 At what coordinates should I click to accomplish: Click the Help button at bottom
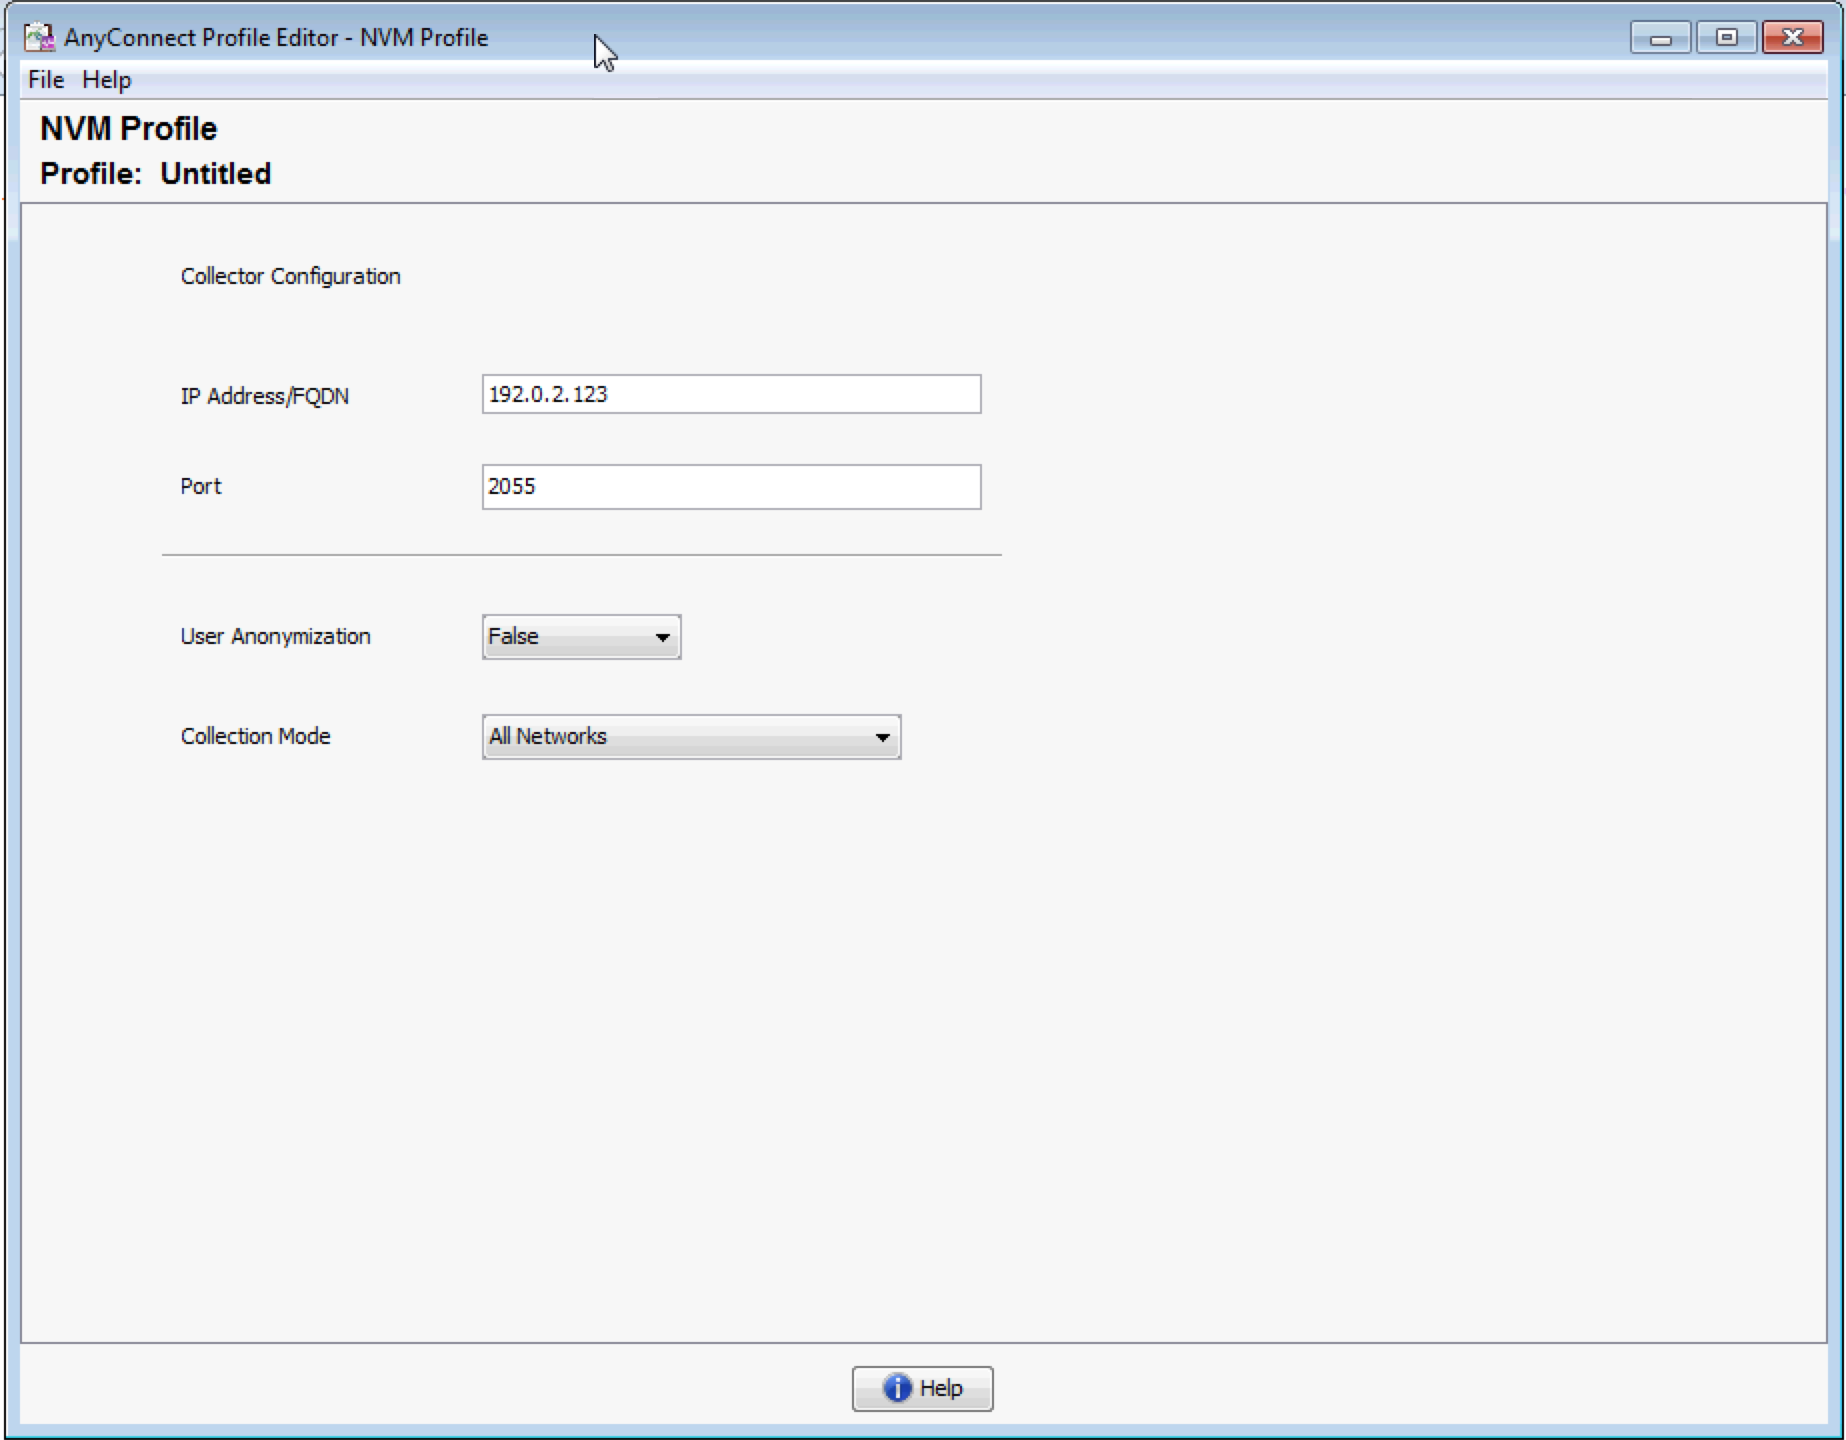point(922,1388)
